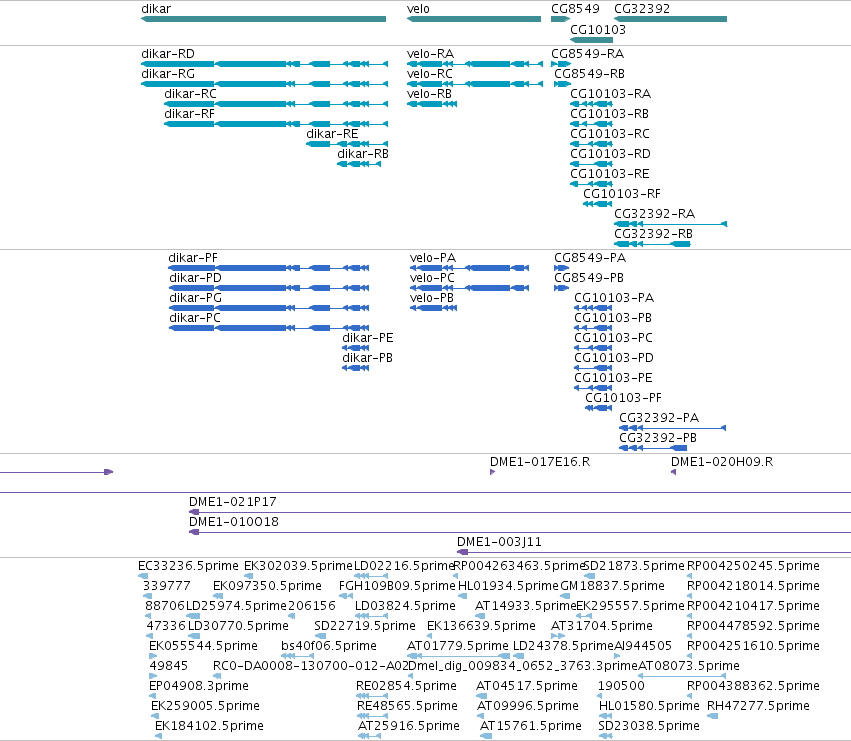Open the velo-RA transcript
This screenshot has height=741, width=851.
click(x=475, y=64)
